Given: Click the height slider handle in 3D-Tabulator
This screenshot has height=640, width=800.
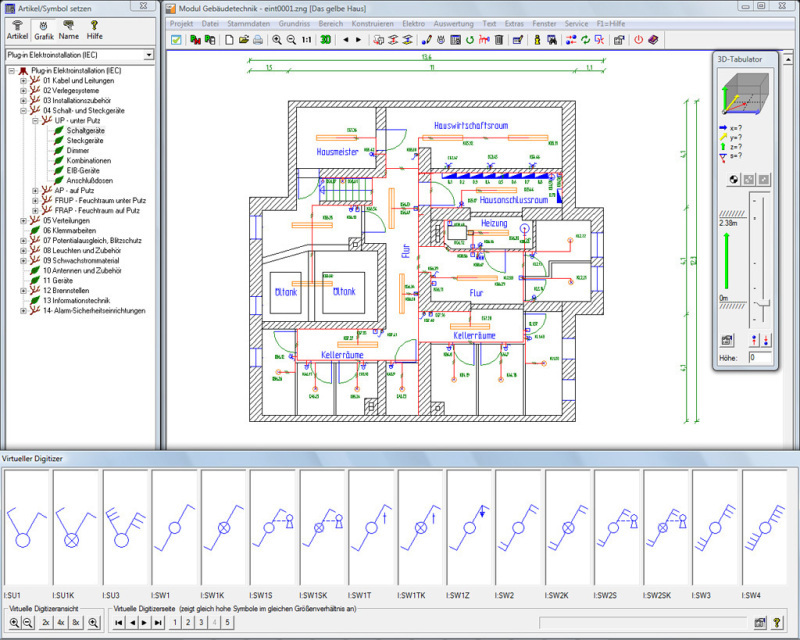Looking at the screenshot, I should 762,306.
